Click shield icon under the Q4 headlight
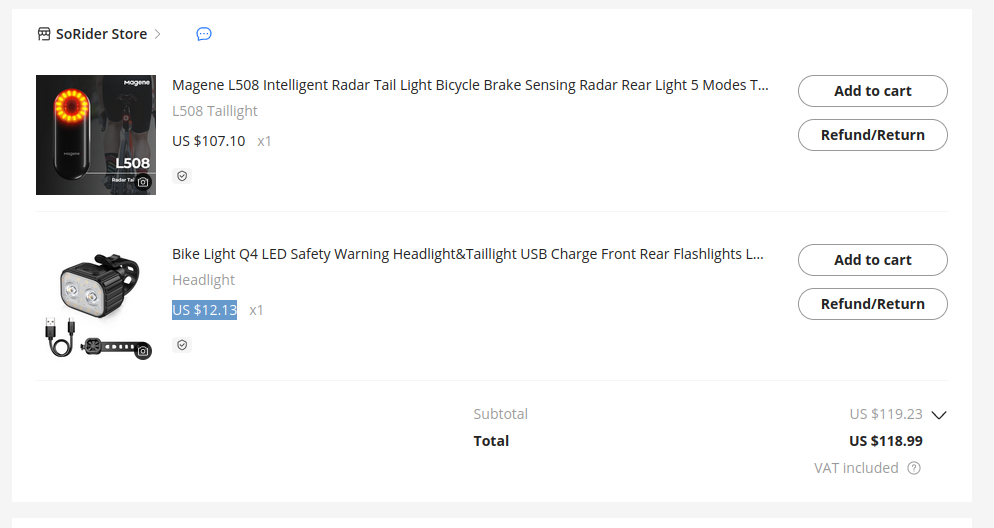994x528 pixels. 181,345
